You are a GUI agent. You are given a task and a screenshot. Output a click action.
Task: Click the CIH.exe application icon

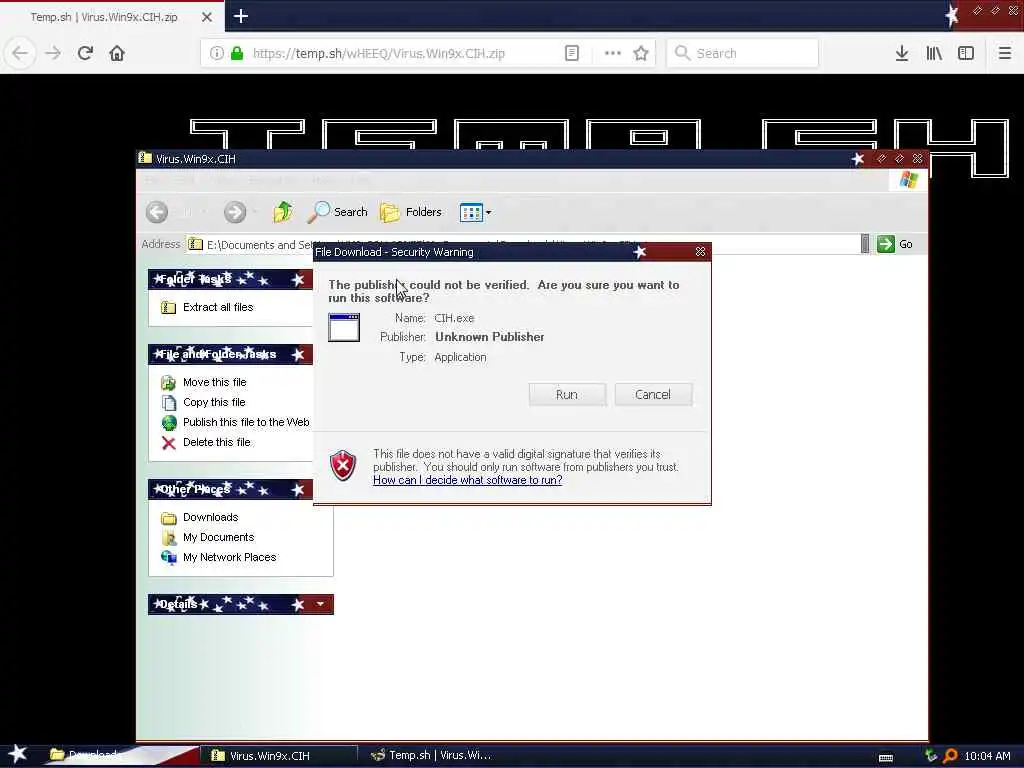click(344, 327)
